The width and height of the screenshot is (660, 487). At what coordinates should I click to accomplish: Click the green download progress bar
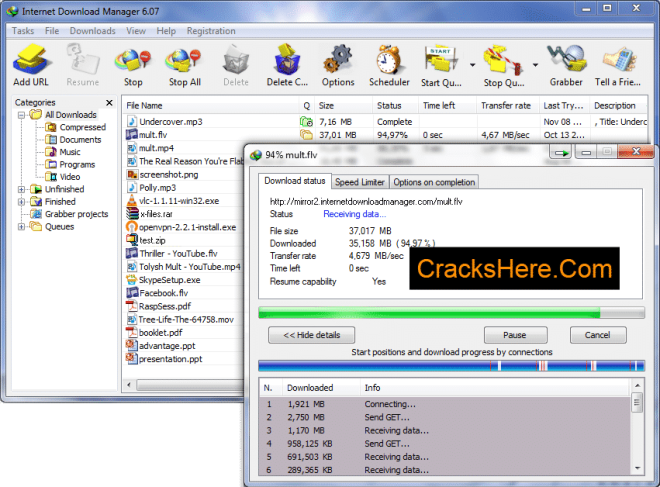451,312
